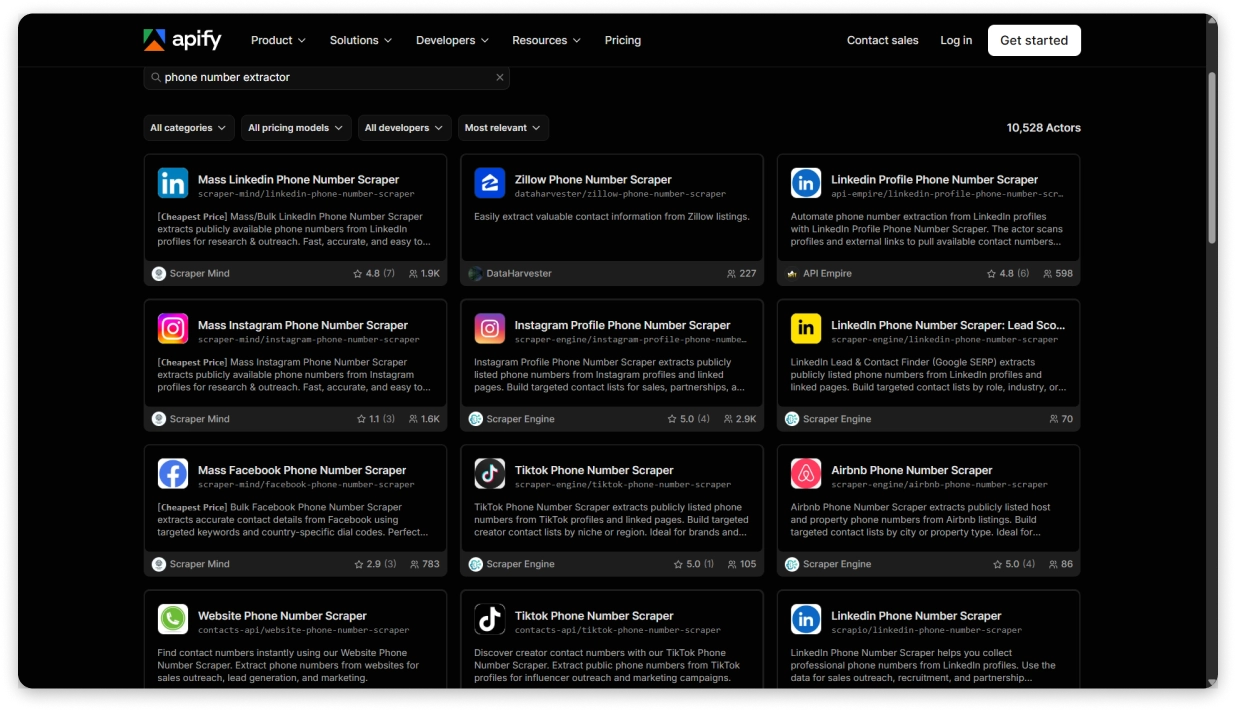Click the users icon next to 227
Viewport: 1236px width, 711px height.
732,273
